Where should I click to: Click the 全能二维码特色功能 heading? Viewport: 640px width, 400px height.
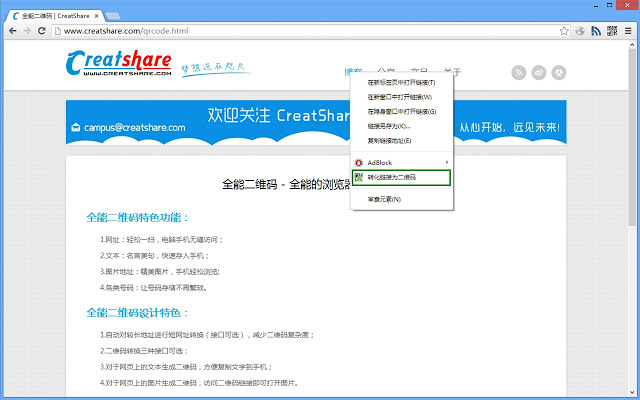tap(137, 217)
